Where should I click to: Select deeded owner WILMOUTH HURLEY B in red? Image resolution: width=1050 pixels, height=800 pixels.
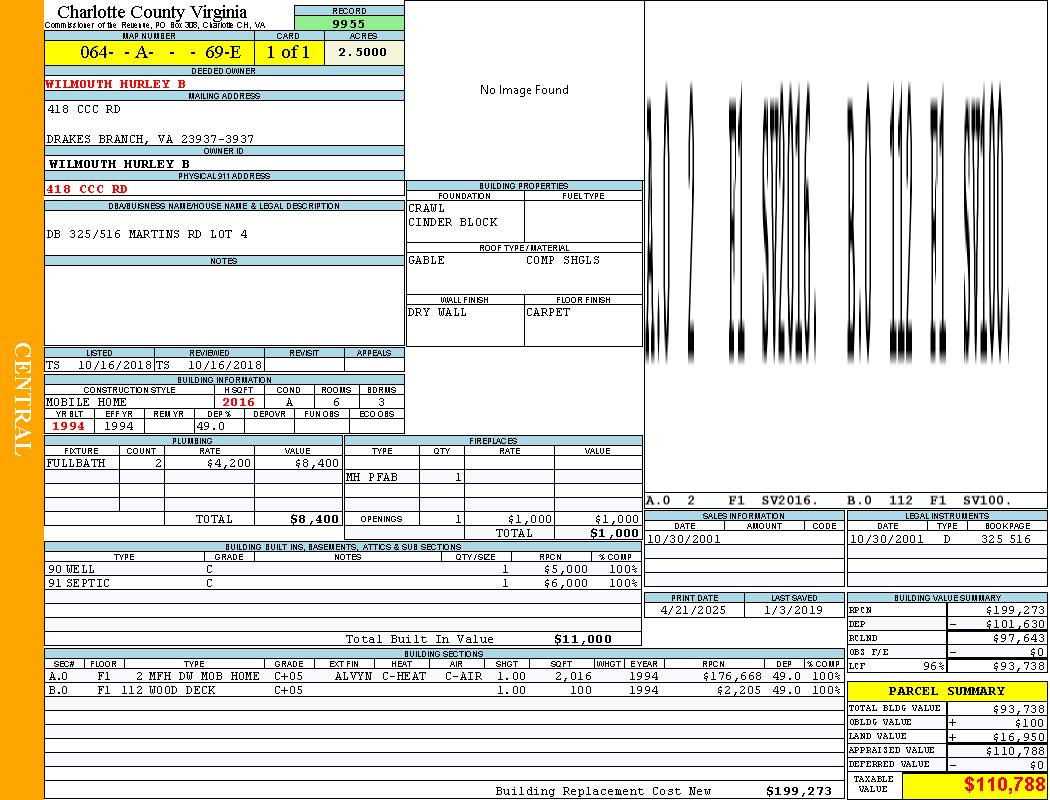116,84
